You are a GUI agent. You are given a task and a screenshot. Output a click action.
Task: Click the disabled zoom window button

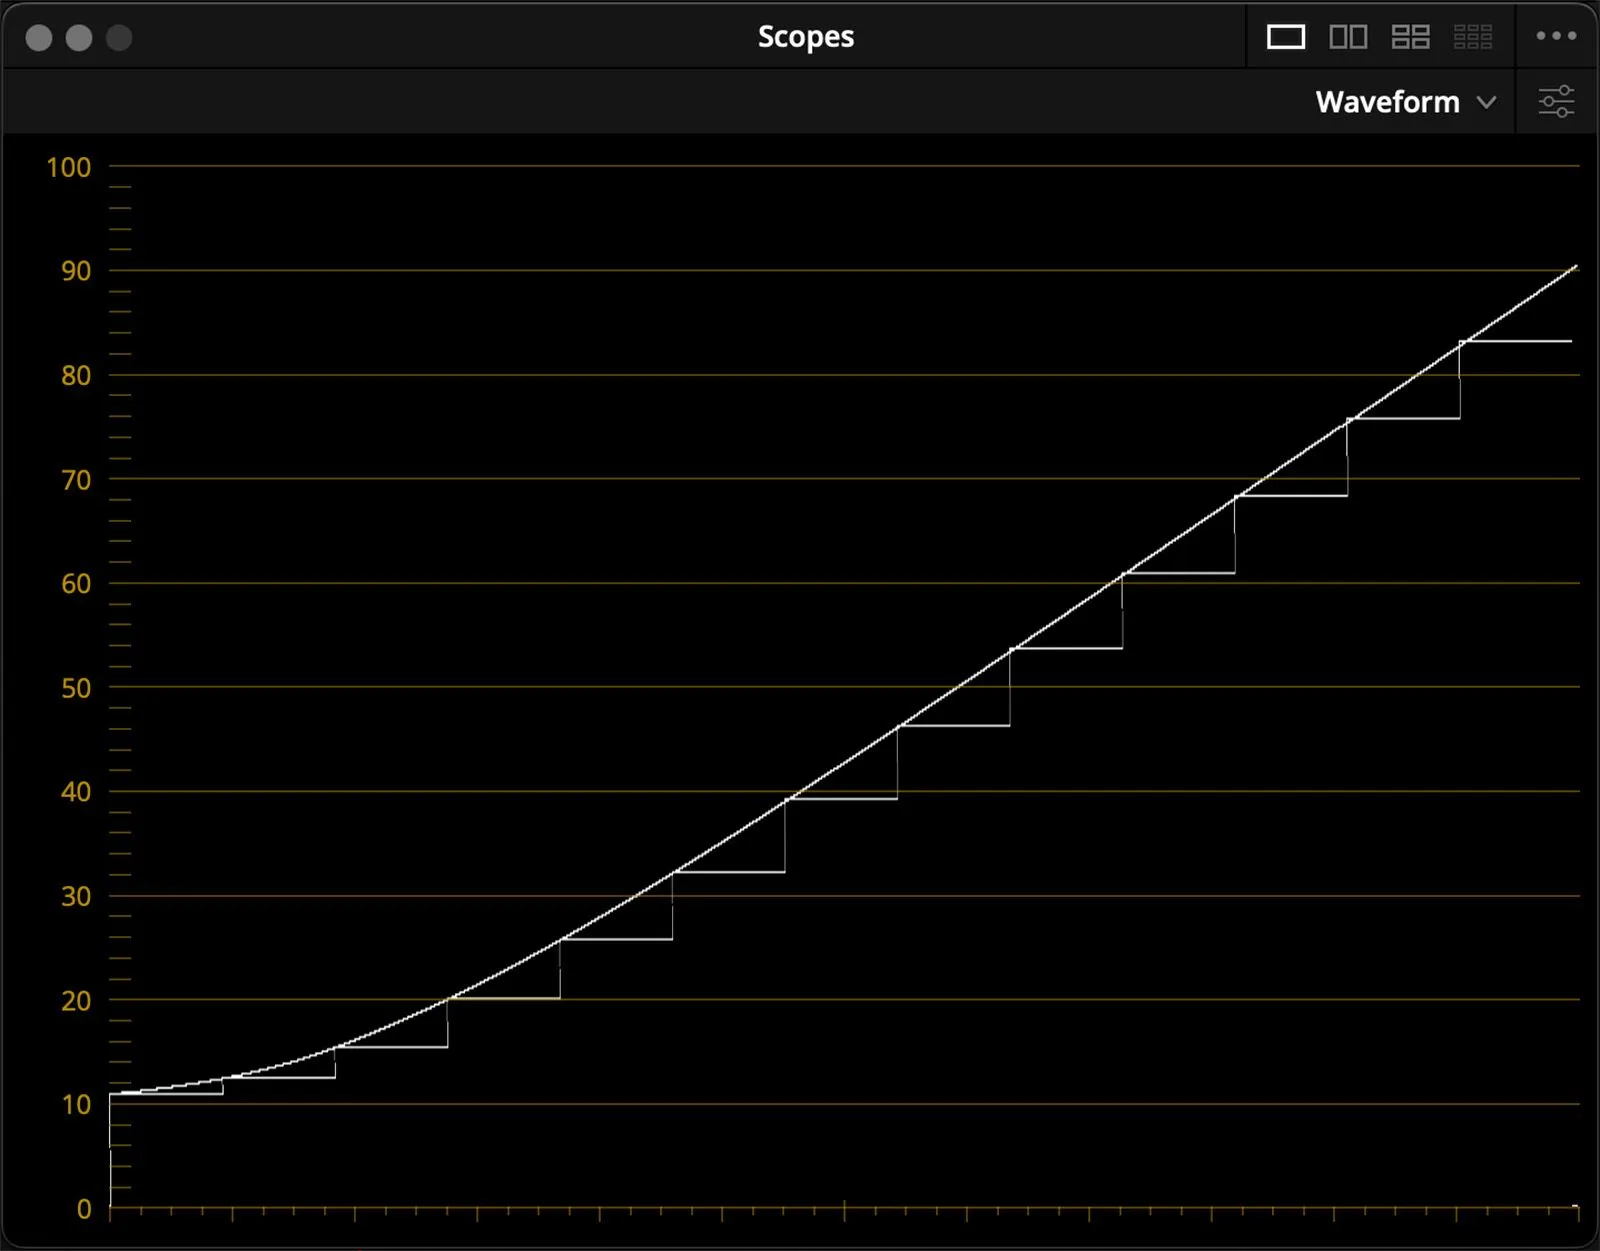tap(119, 38)
